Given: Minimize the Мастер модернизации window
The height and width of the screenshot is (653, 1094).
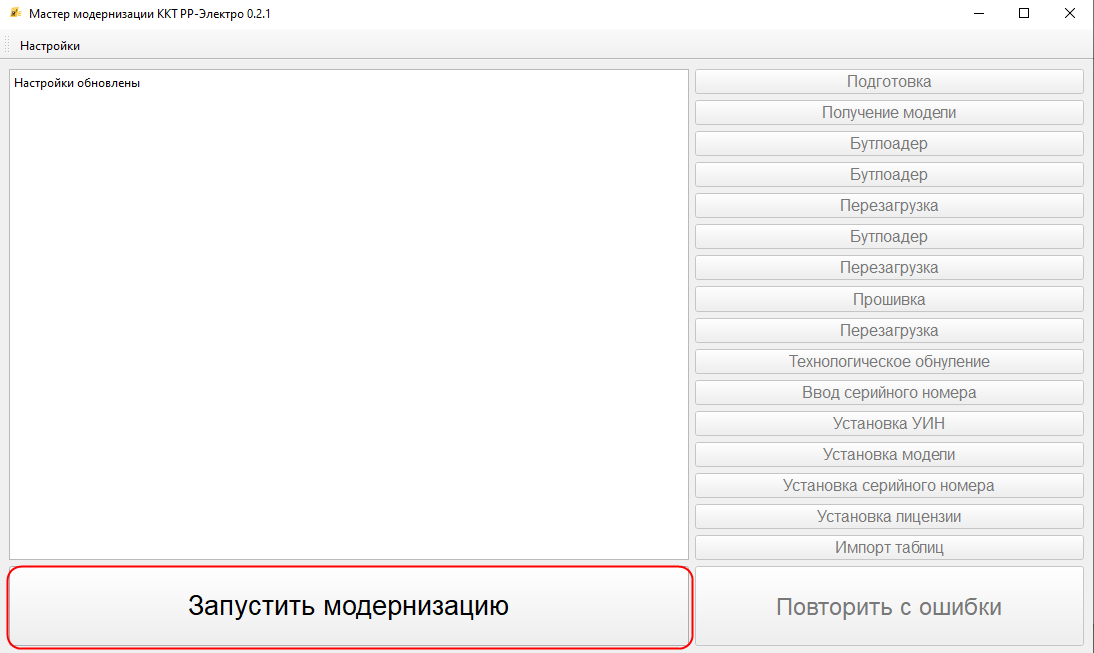Looking at the screenshot, I should [x=977, y=14].
